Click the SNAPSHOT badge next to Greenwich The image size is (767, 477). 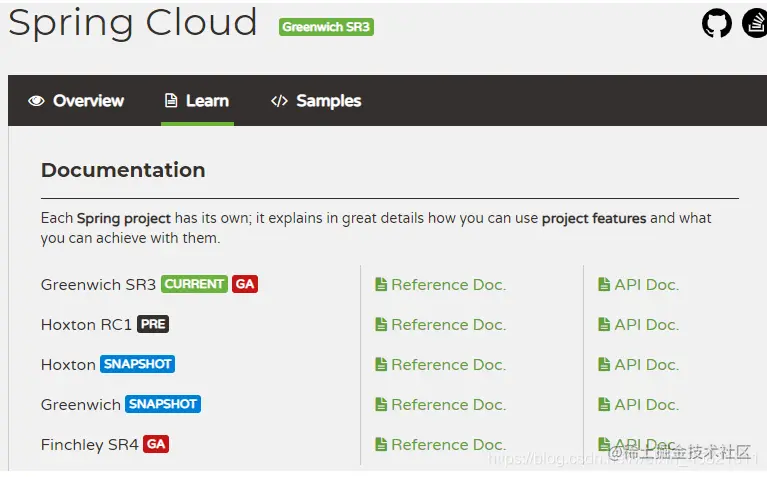163,404
